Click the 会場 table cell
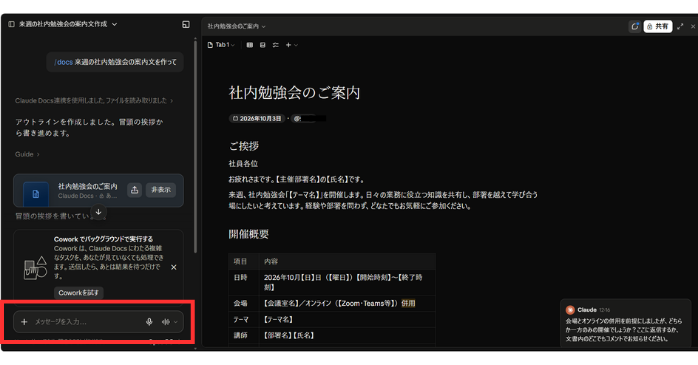The height and width of the screenshot is (365, 698). click(243, 303)
